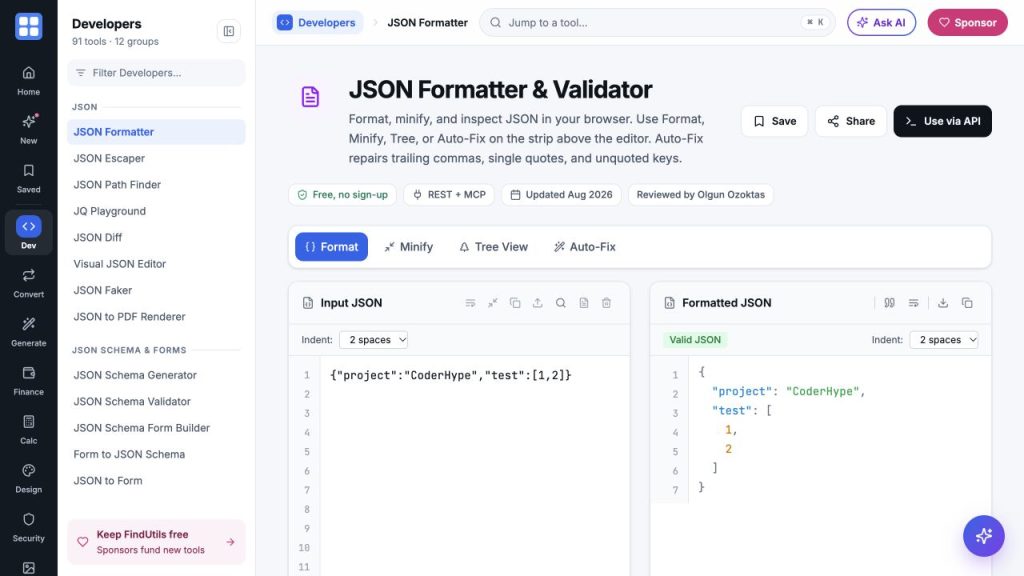This screenshot has width=1024, height=576.
Task: Open JSON Path Finder tool
Action: pyautogui.click(x=156, y=185)
